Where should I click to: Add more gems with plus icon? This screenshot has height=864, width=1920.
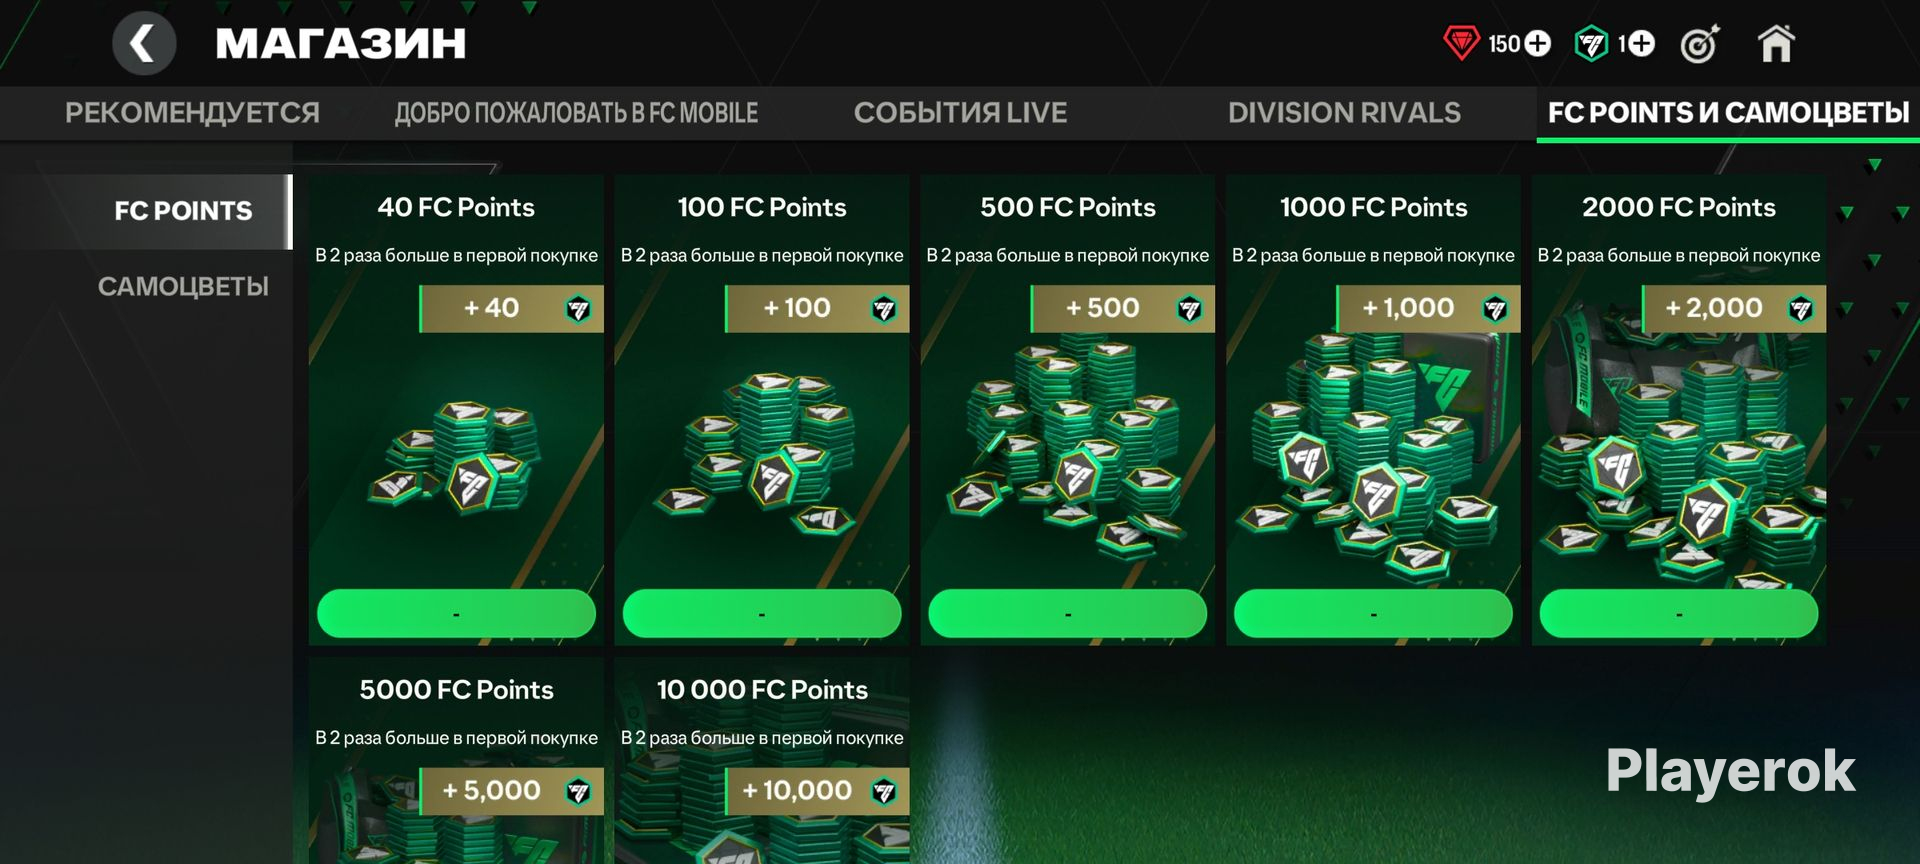click(1538, 43)
